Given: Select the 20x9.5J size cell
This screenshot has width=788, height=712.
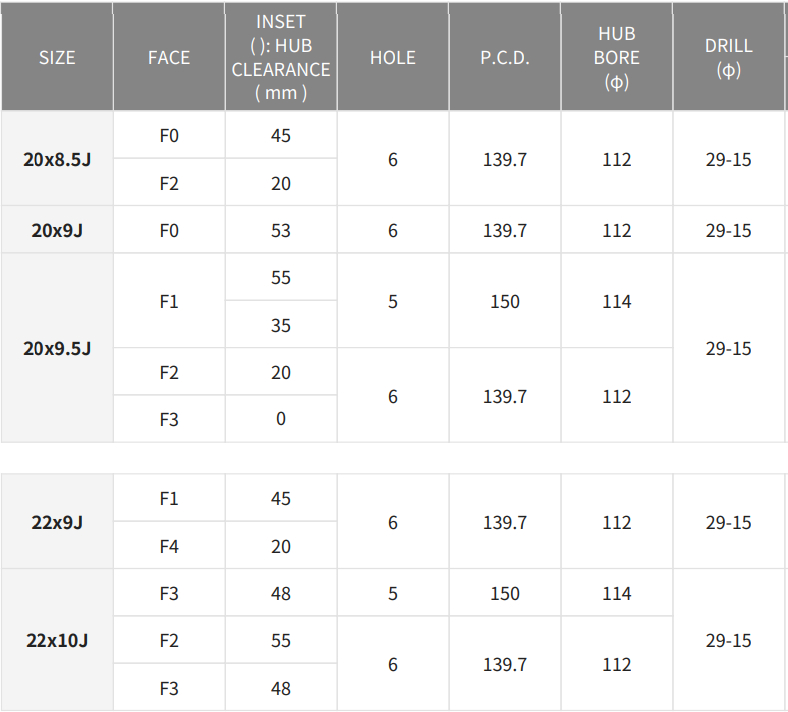Looking at the screenshot, I should click(x=57, y=348).
